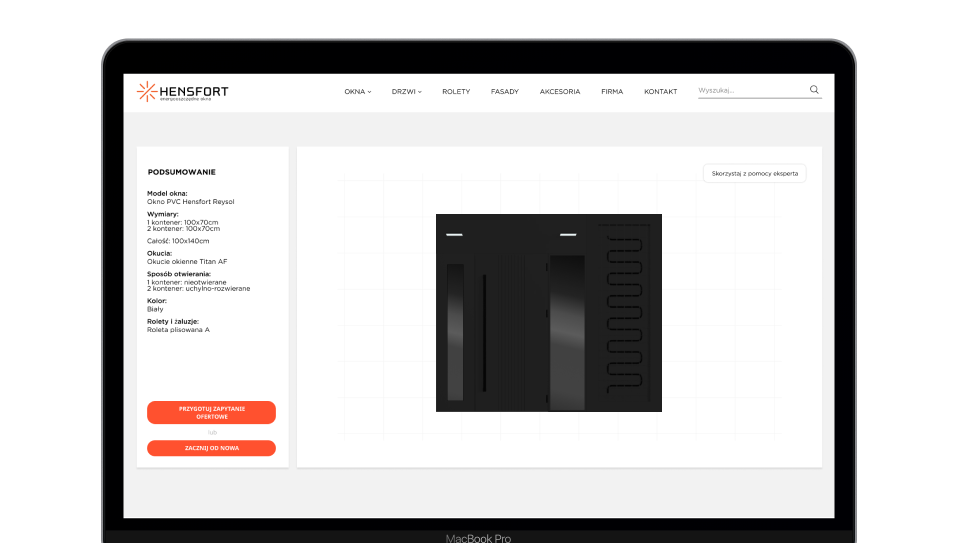Click the Roleta plisowana A entry
Image resolution: width=958 pixels, height=543 pixels.
[x=178, y=329]
